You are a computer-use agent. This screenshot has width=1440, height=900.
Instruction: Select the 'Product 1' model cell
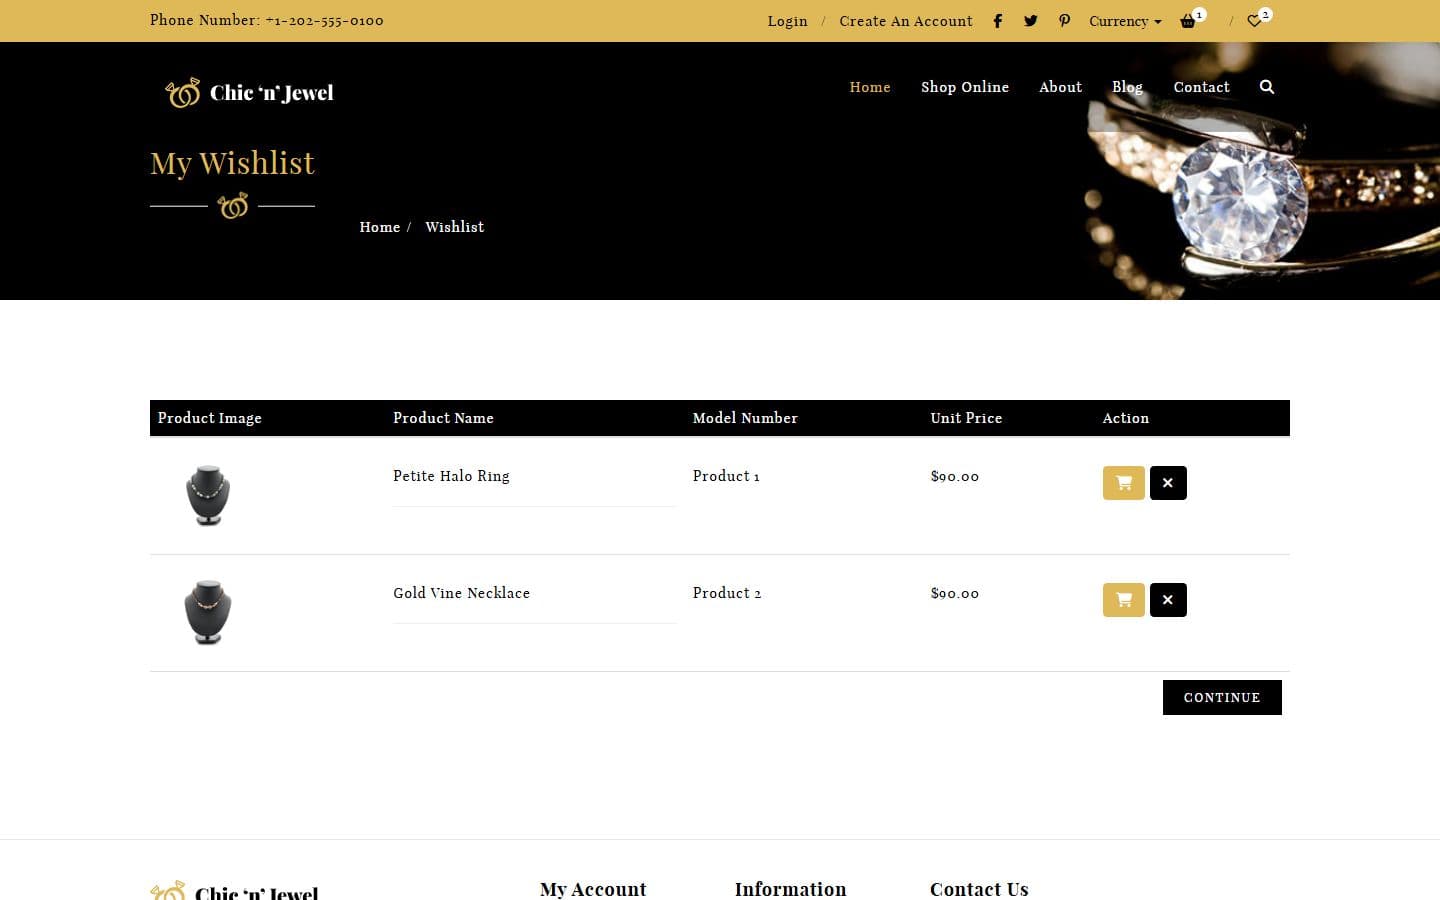tap(726, 476)
